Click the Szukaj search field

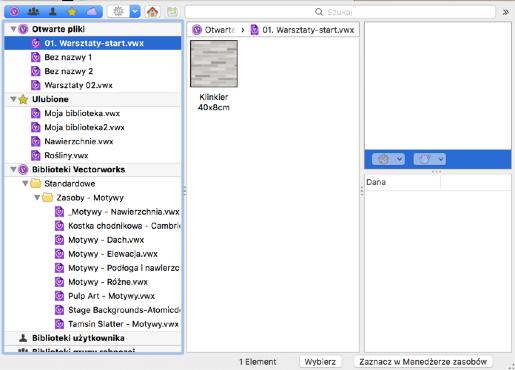pos(340,12)
